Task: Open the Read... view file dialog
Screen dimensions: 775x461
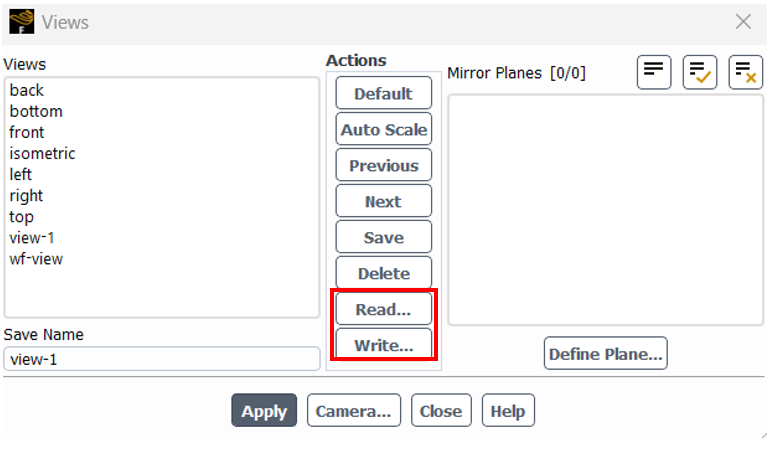Action: point(384,309)
